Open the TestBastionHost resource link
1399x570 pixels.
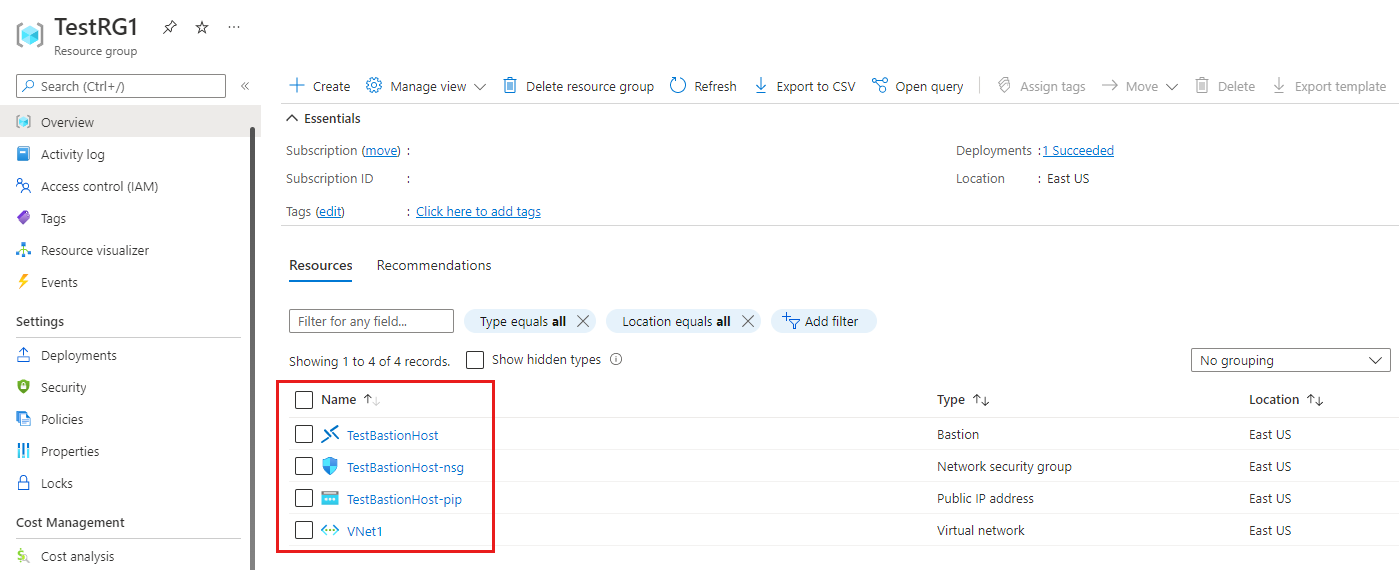[x=392, y=435]
